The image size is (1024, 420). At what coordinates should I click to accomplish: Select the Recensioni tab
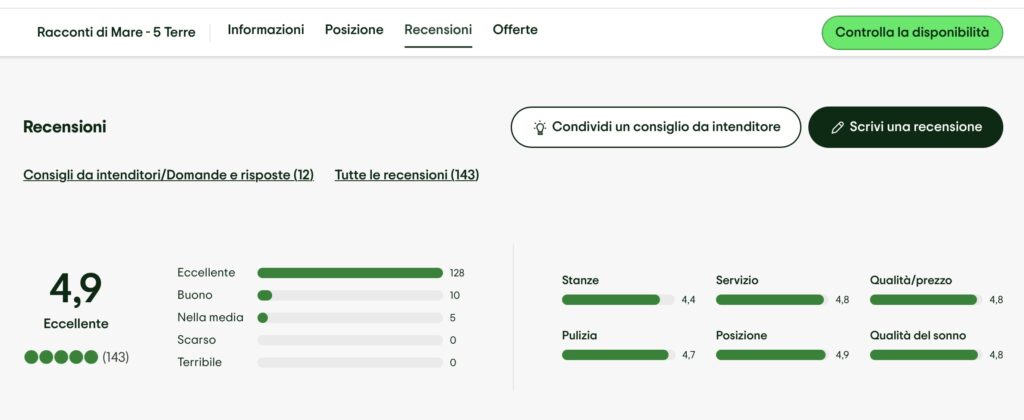438,30
